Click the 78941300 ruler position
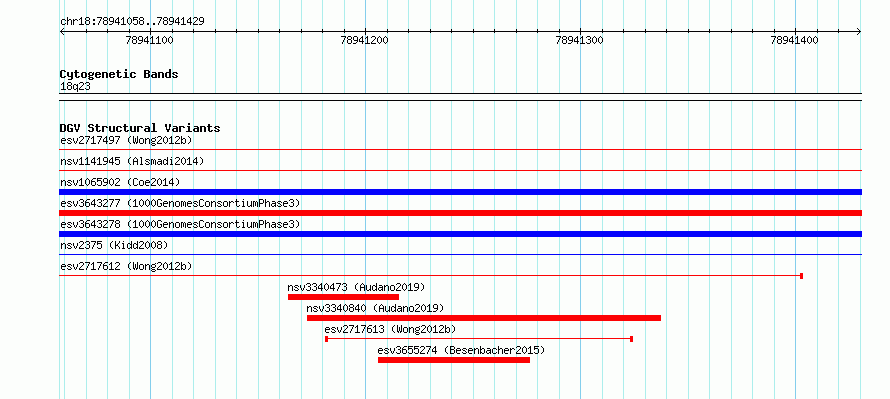Viewport: 890px width, 399px height. click(580, 41)
